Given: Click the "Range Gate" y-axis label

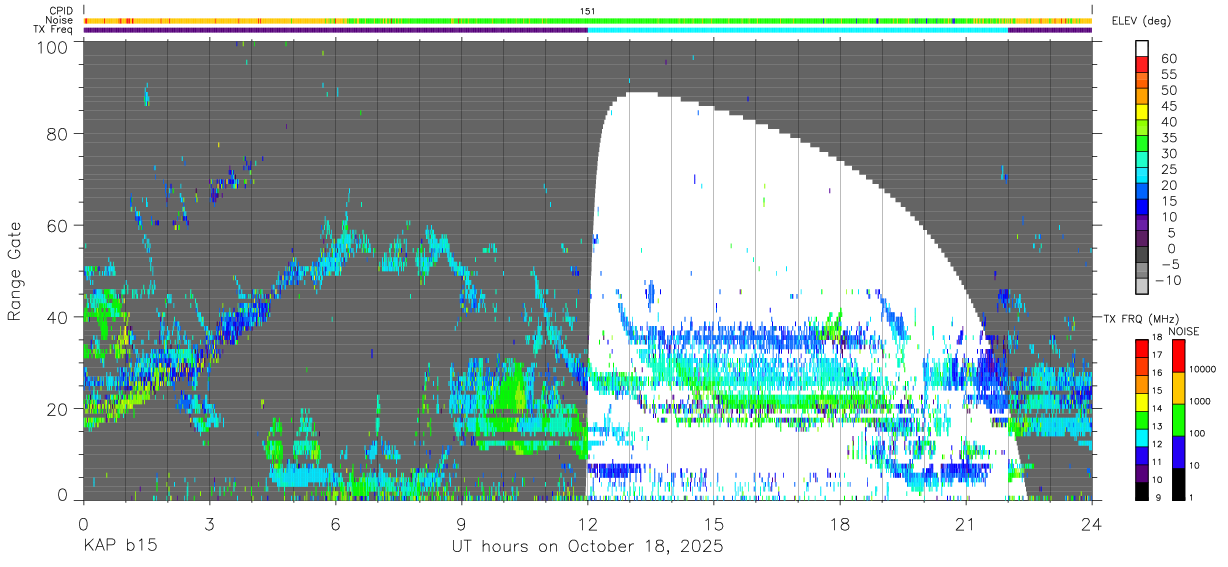Looking at the screenshot, I should (x=15, y=271).
